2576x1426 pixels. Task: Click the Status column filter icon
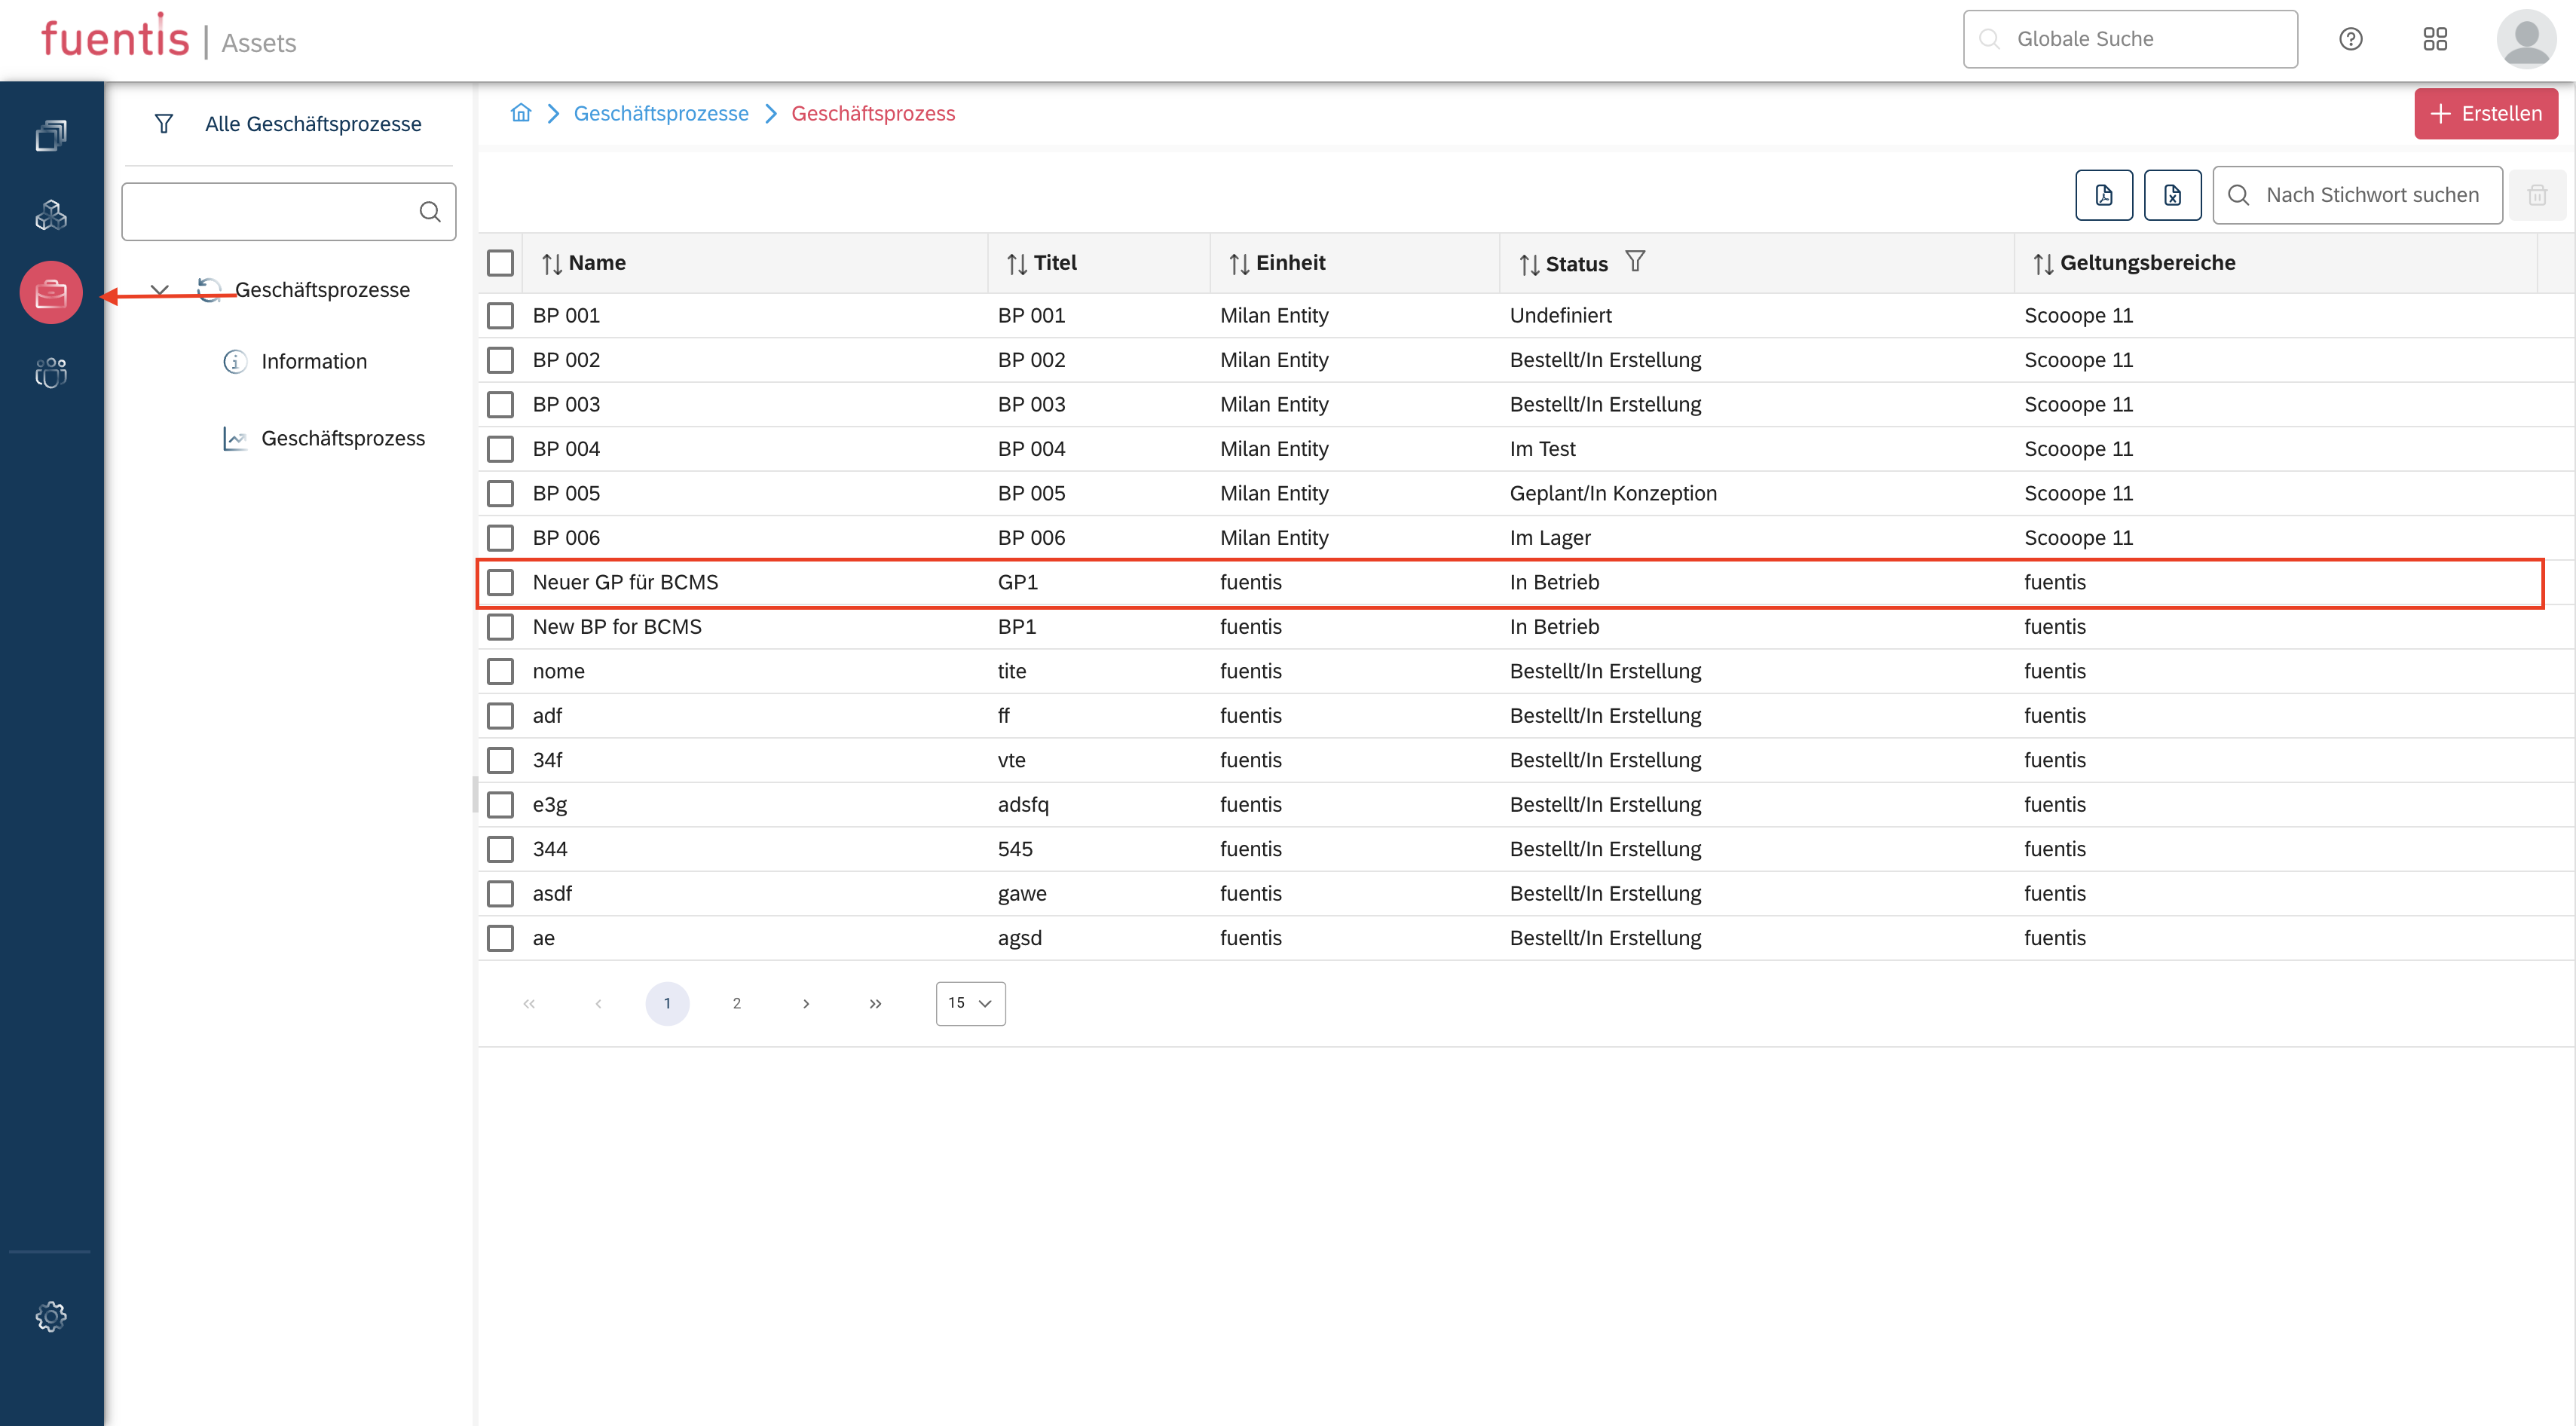pos(1635,262)
